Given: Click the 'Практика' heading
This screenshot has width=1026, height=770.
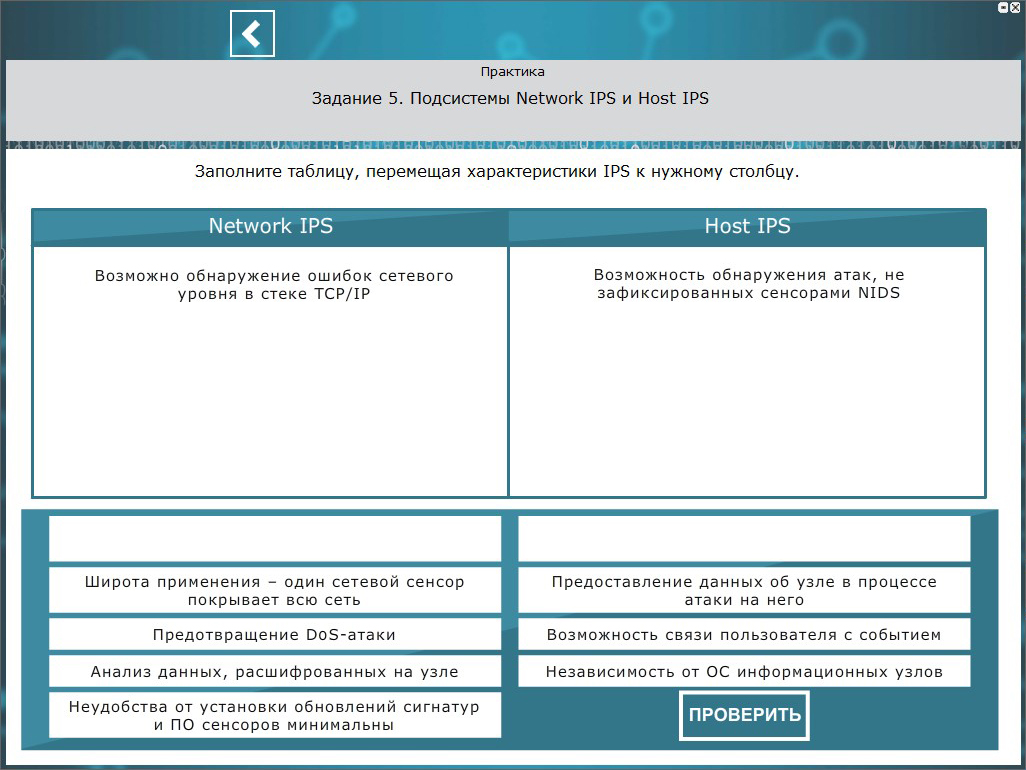Looking at the screenshot, I should tap(512, 72).
